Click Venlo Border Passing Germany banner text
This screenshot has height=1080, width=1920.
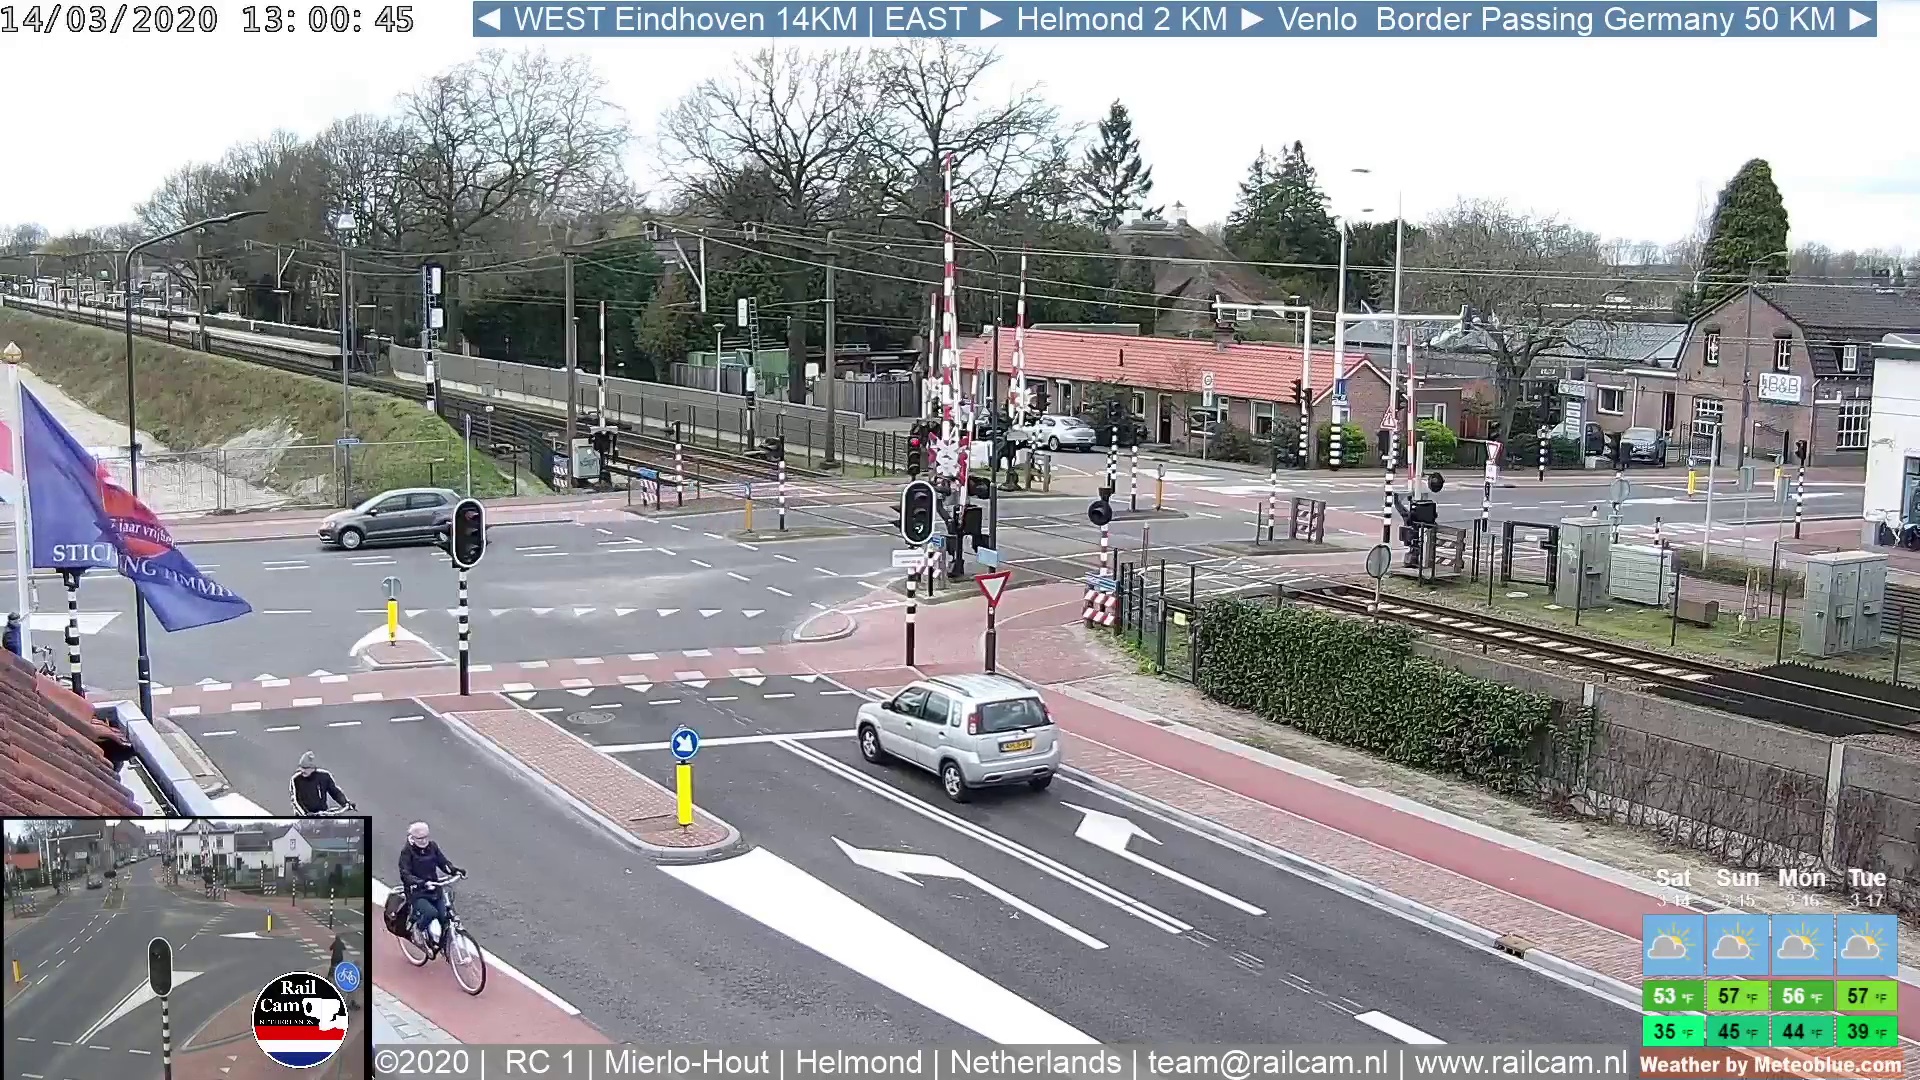pos(1555,19)
